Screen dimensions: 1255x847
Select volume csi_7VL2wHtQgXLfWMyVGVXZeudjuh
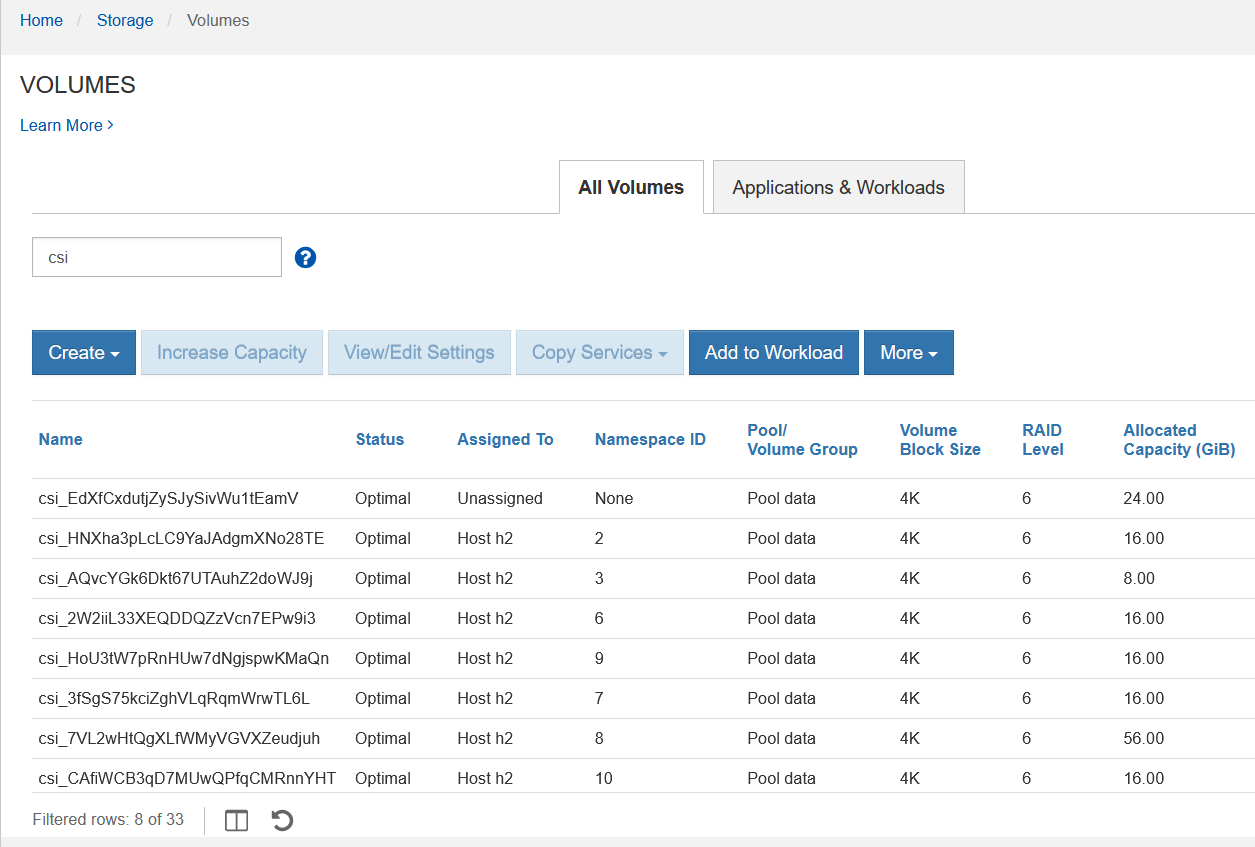[180, 738]
